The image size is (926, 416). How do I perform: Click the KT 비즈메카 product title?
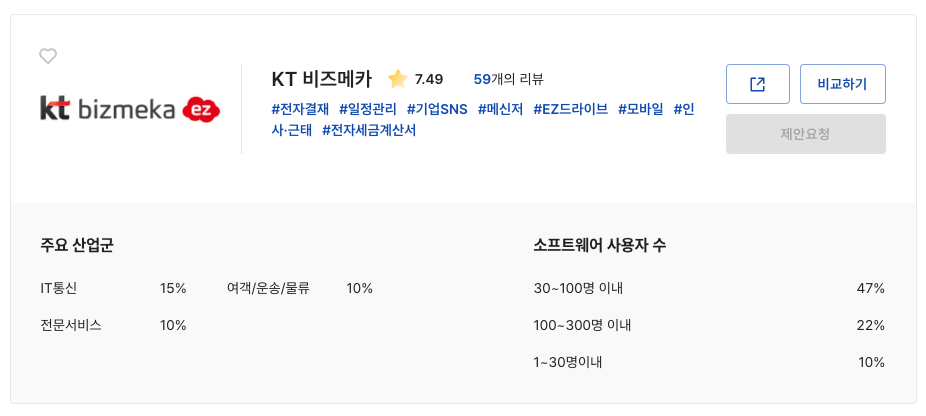coord(321,79)
